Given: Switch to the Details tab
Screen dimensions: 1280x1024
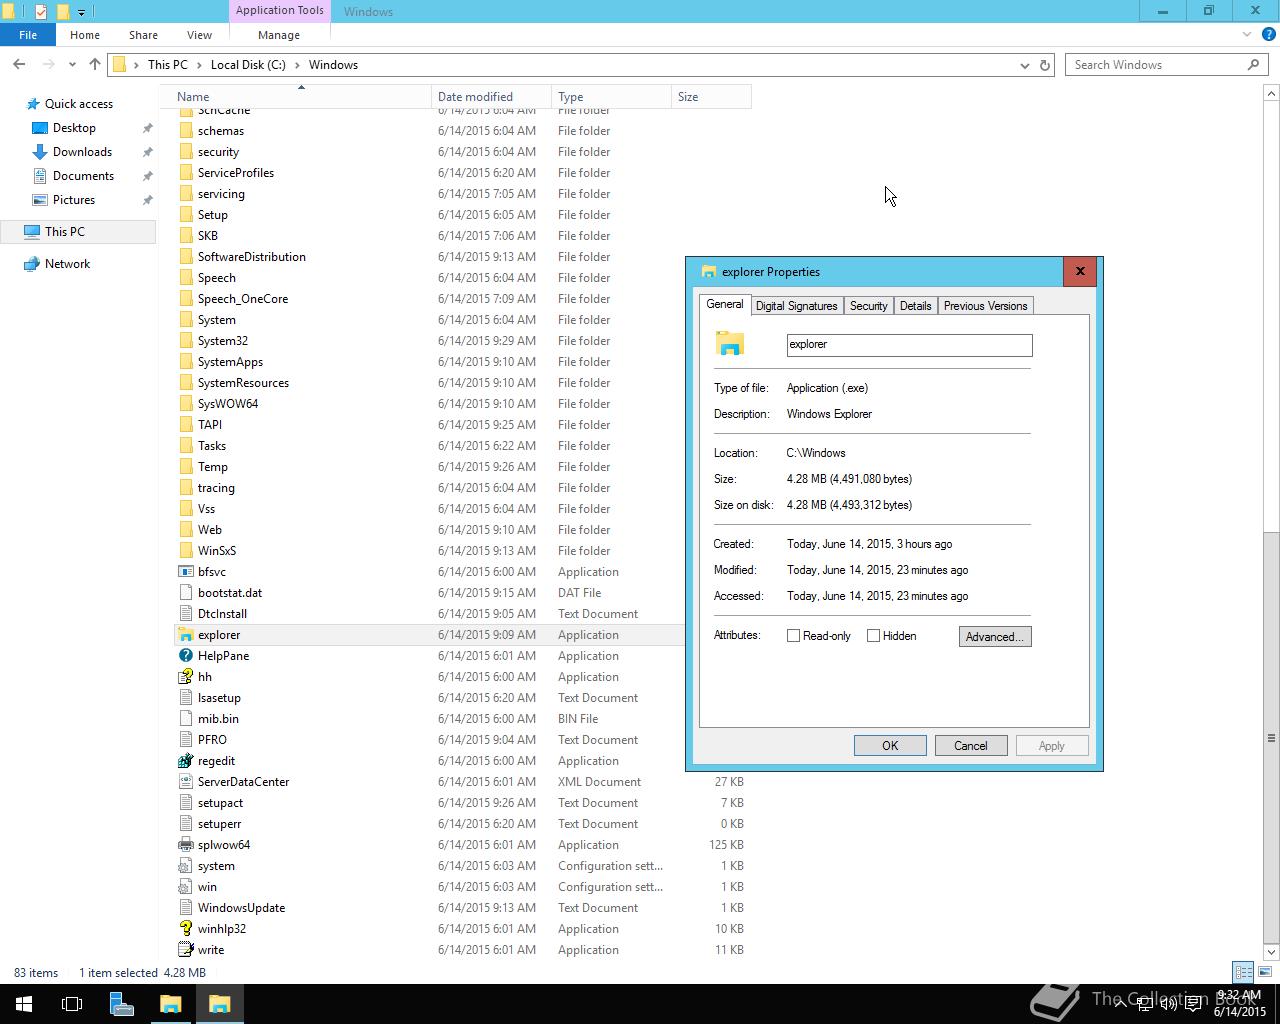Looking at the screenshot, I should tap(915, 306).
